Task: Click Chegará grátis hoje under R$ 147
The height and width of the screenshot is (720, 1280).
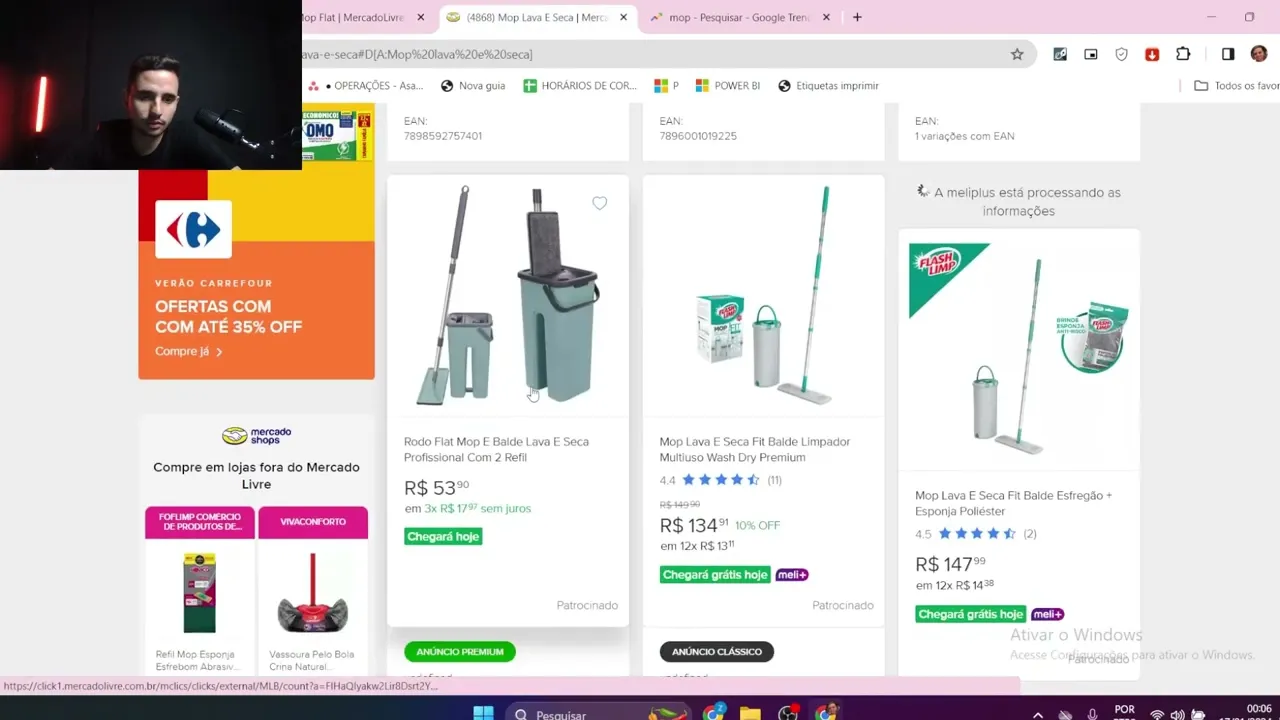Action: (971, 614)
